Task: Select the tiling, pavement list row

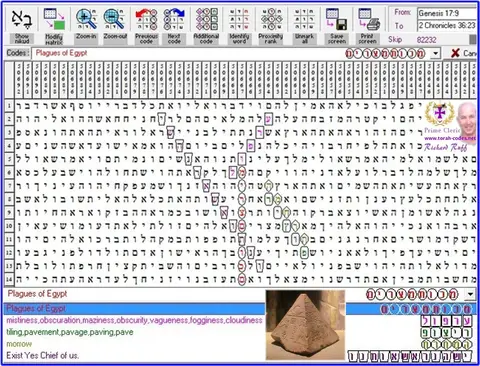Action: pos(70,332)
